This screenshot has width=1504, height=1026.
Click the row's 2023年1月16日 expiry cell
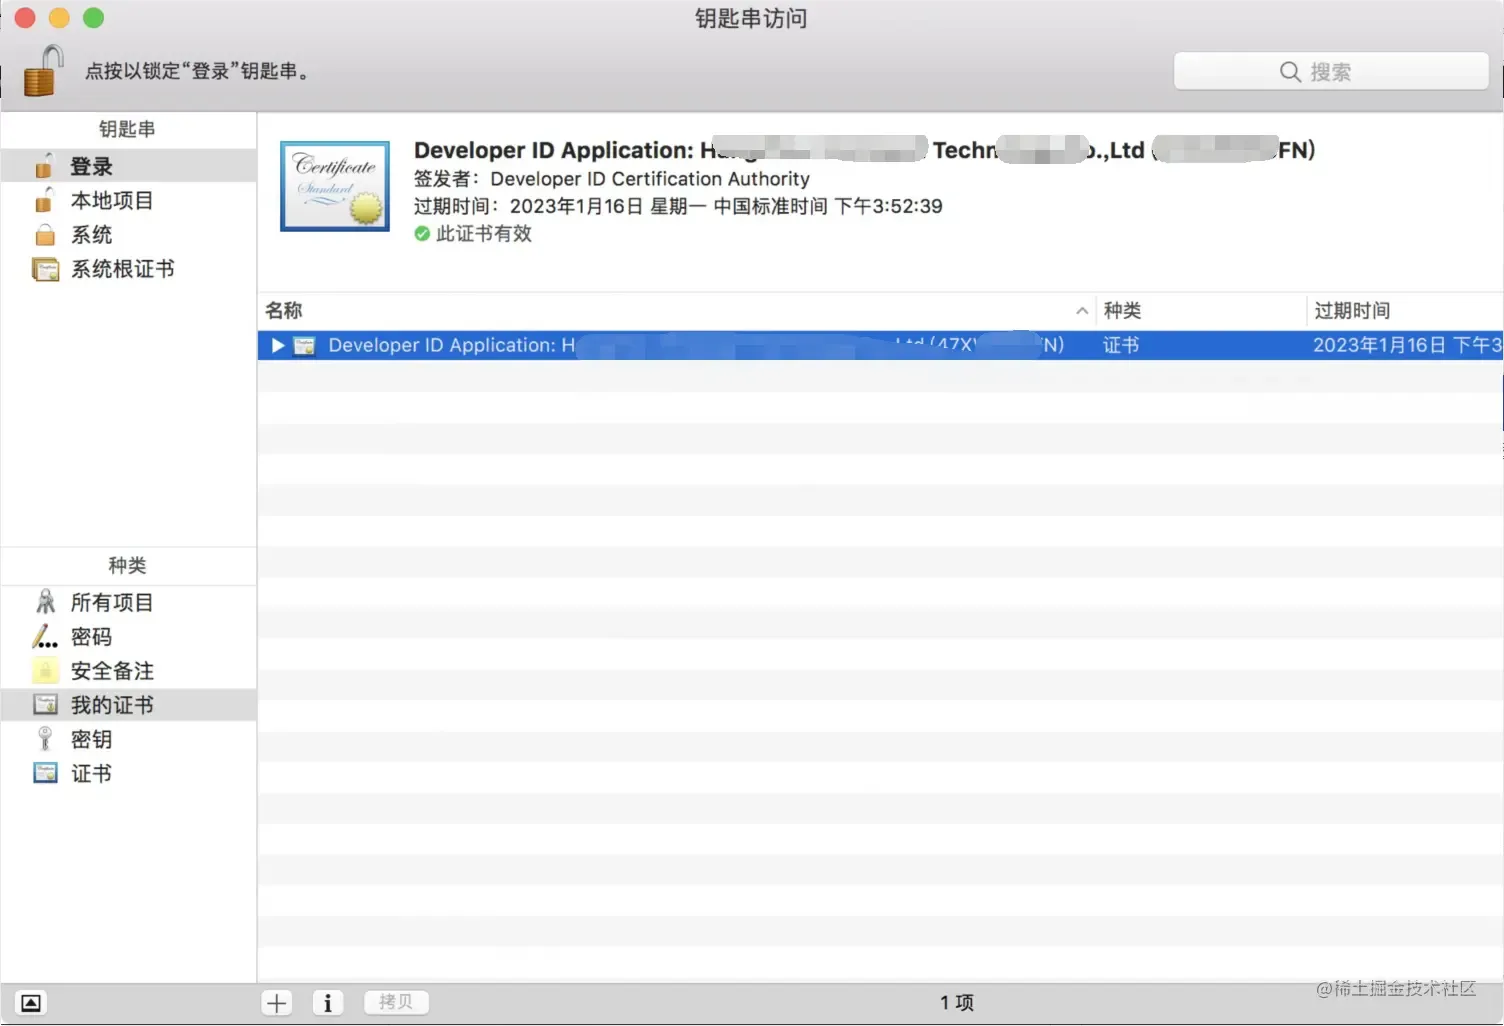[1407, 345]
